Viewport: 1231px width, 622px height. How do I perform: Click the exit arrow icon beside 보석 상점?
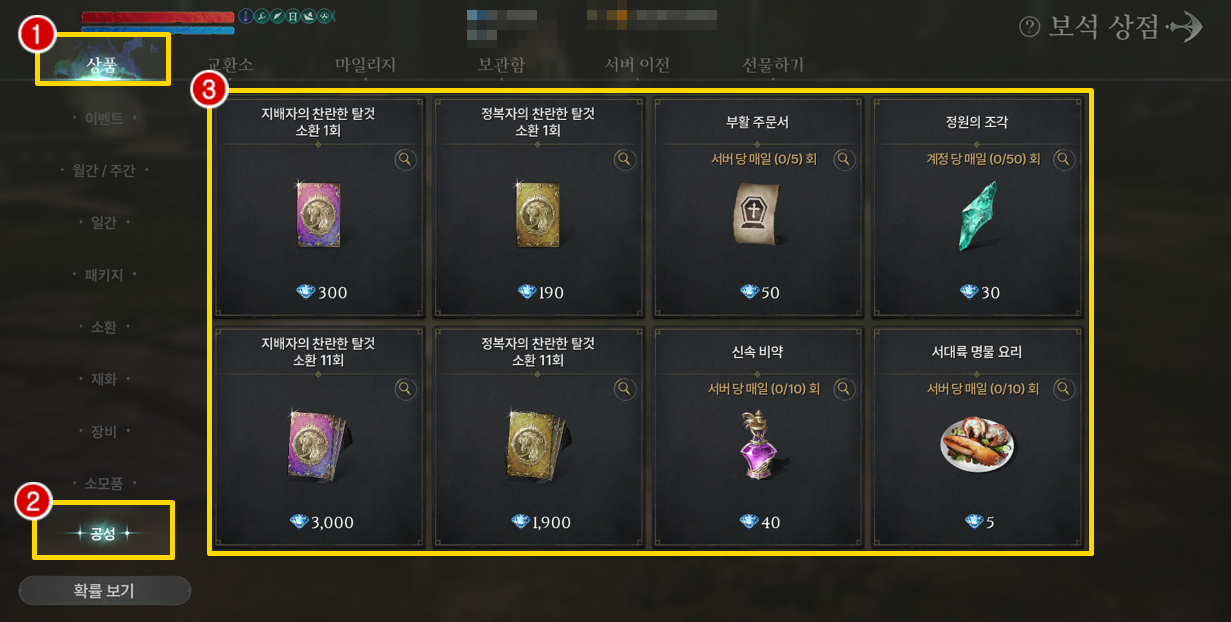[1185, 28]
